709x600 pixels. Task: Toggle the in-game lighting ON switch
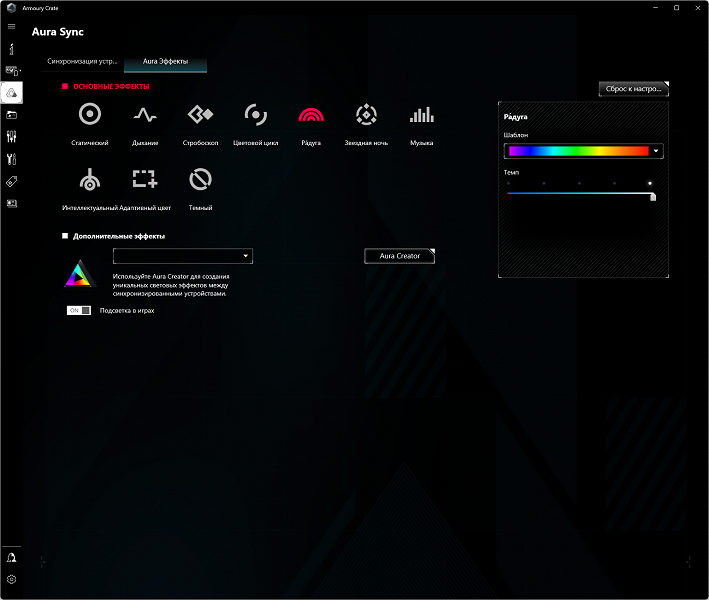click(79, 310)
